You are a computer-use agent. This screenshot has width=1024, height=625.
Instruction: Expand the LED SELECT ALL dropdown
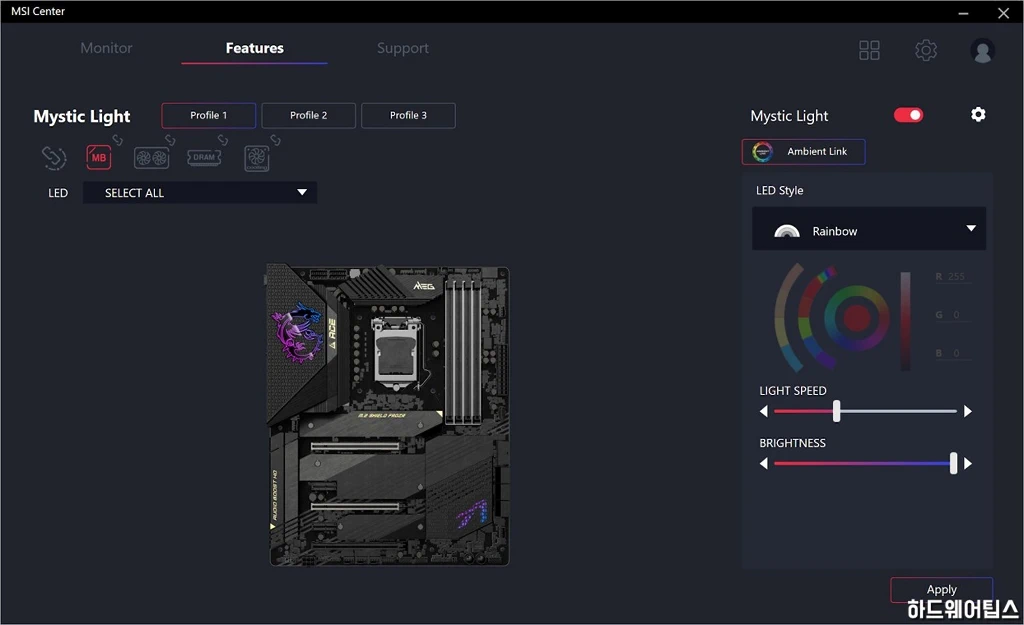(x=200, y=193)
